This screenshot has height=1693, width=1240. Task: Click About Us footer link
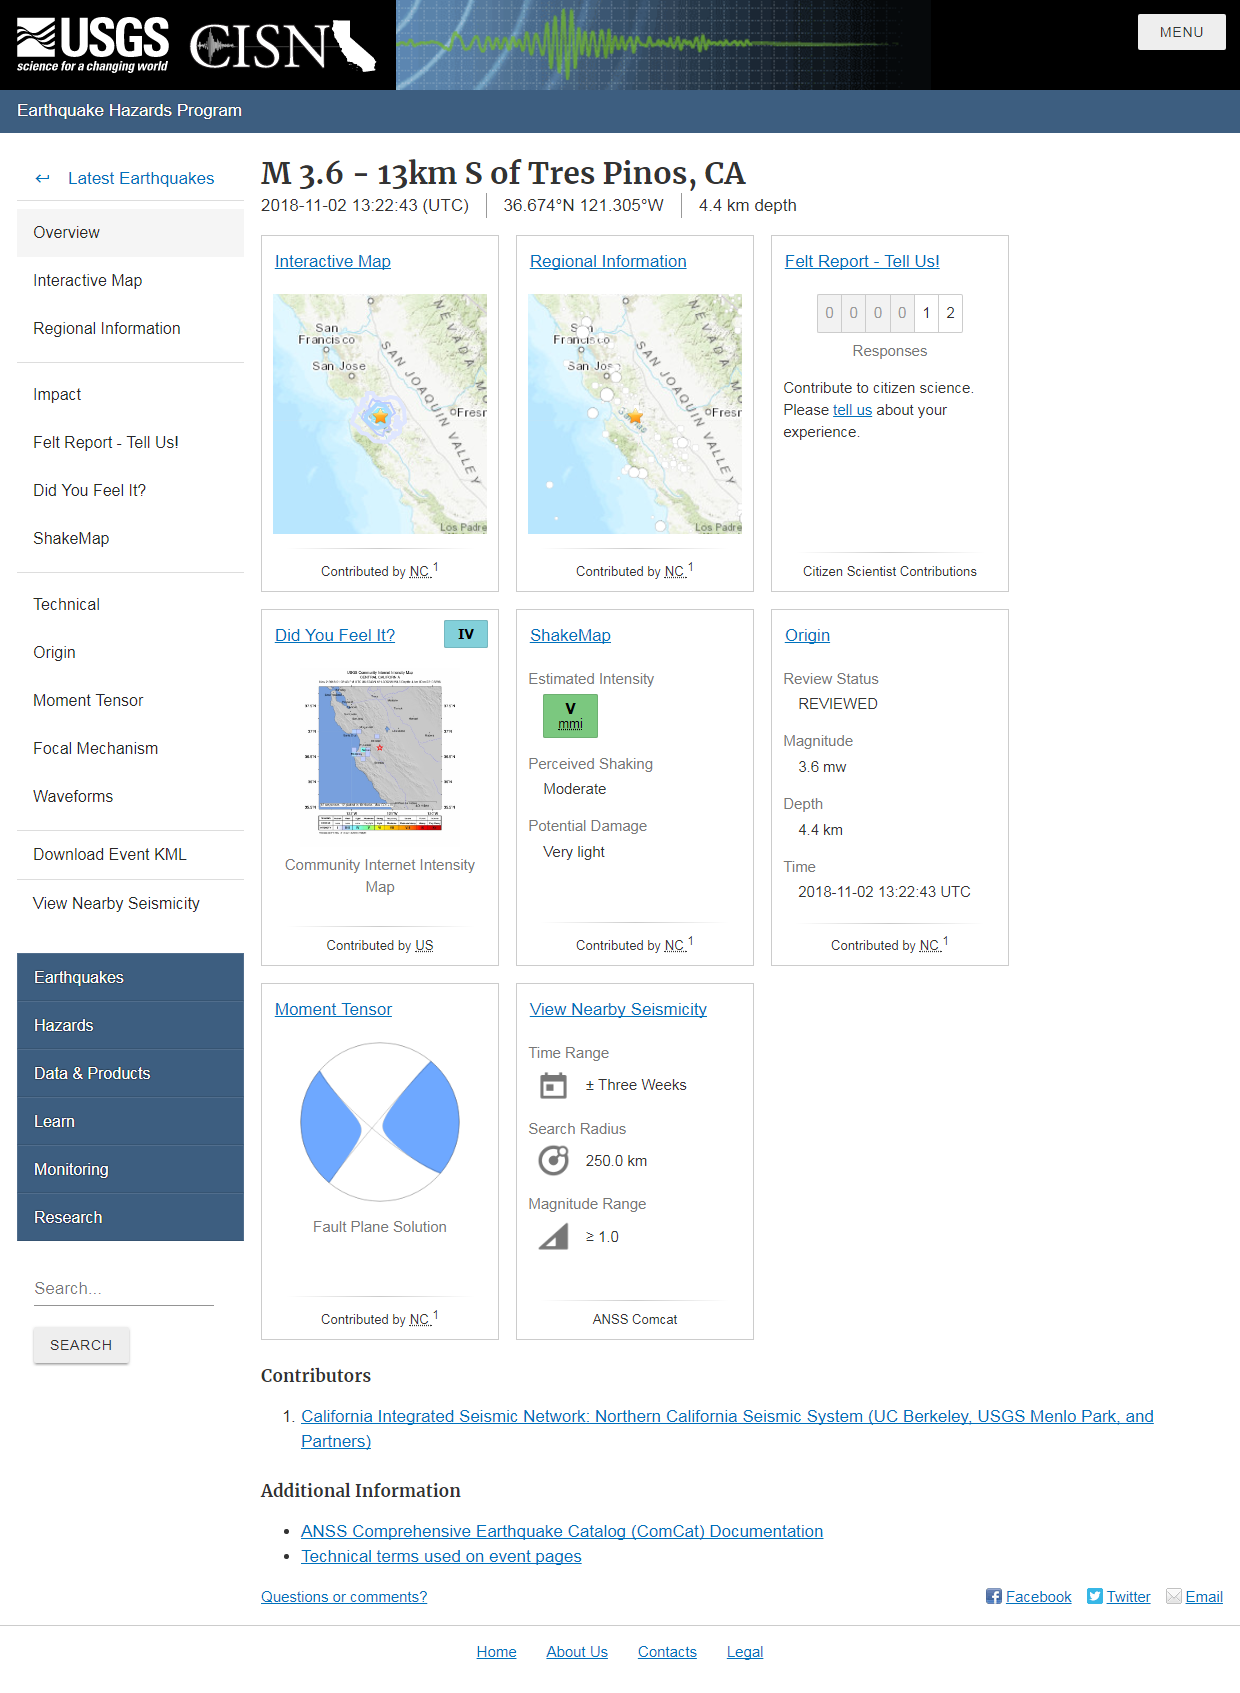(x=577, y=1652)
